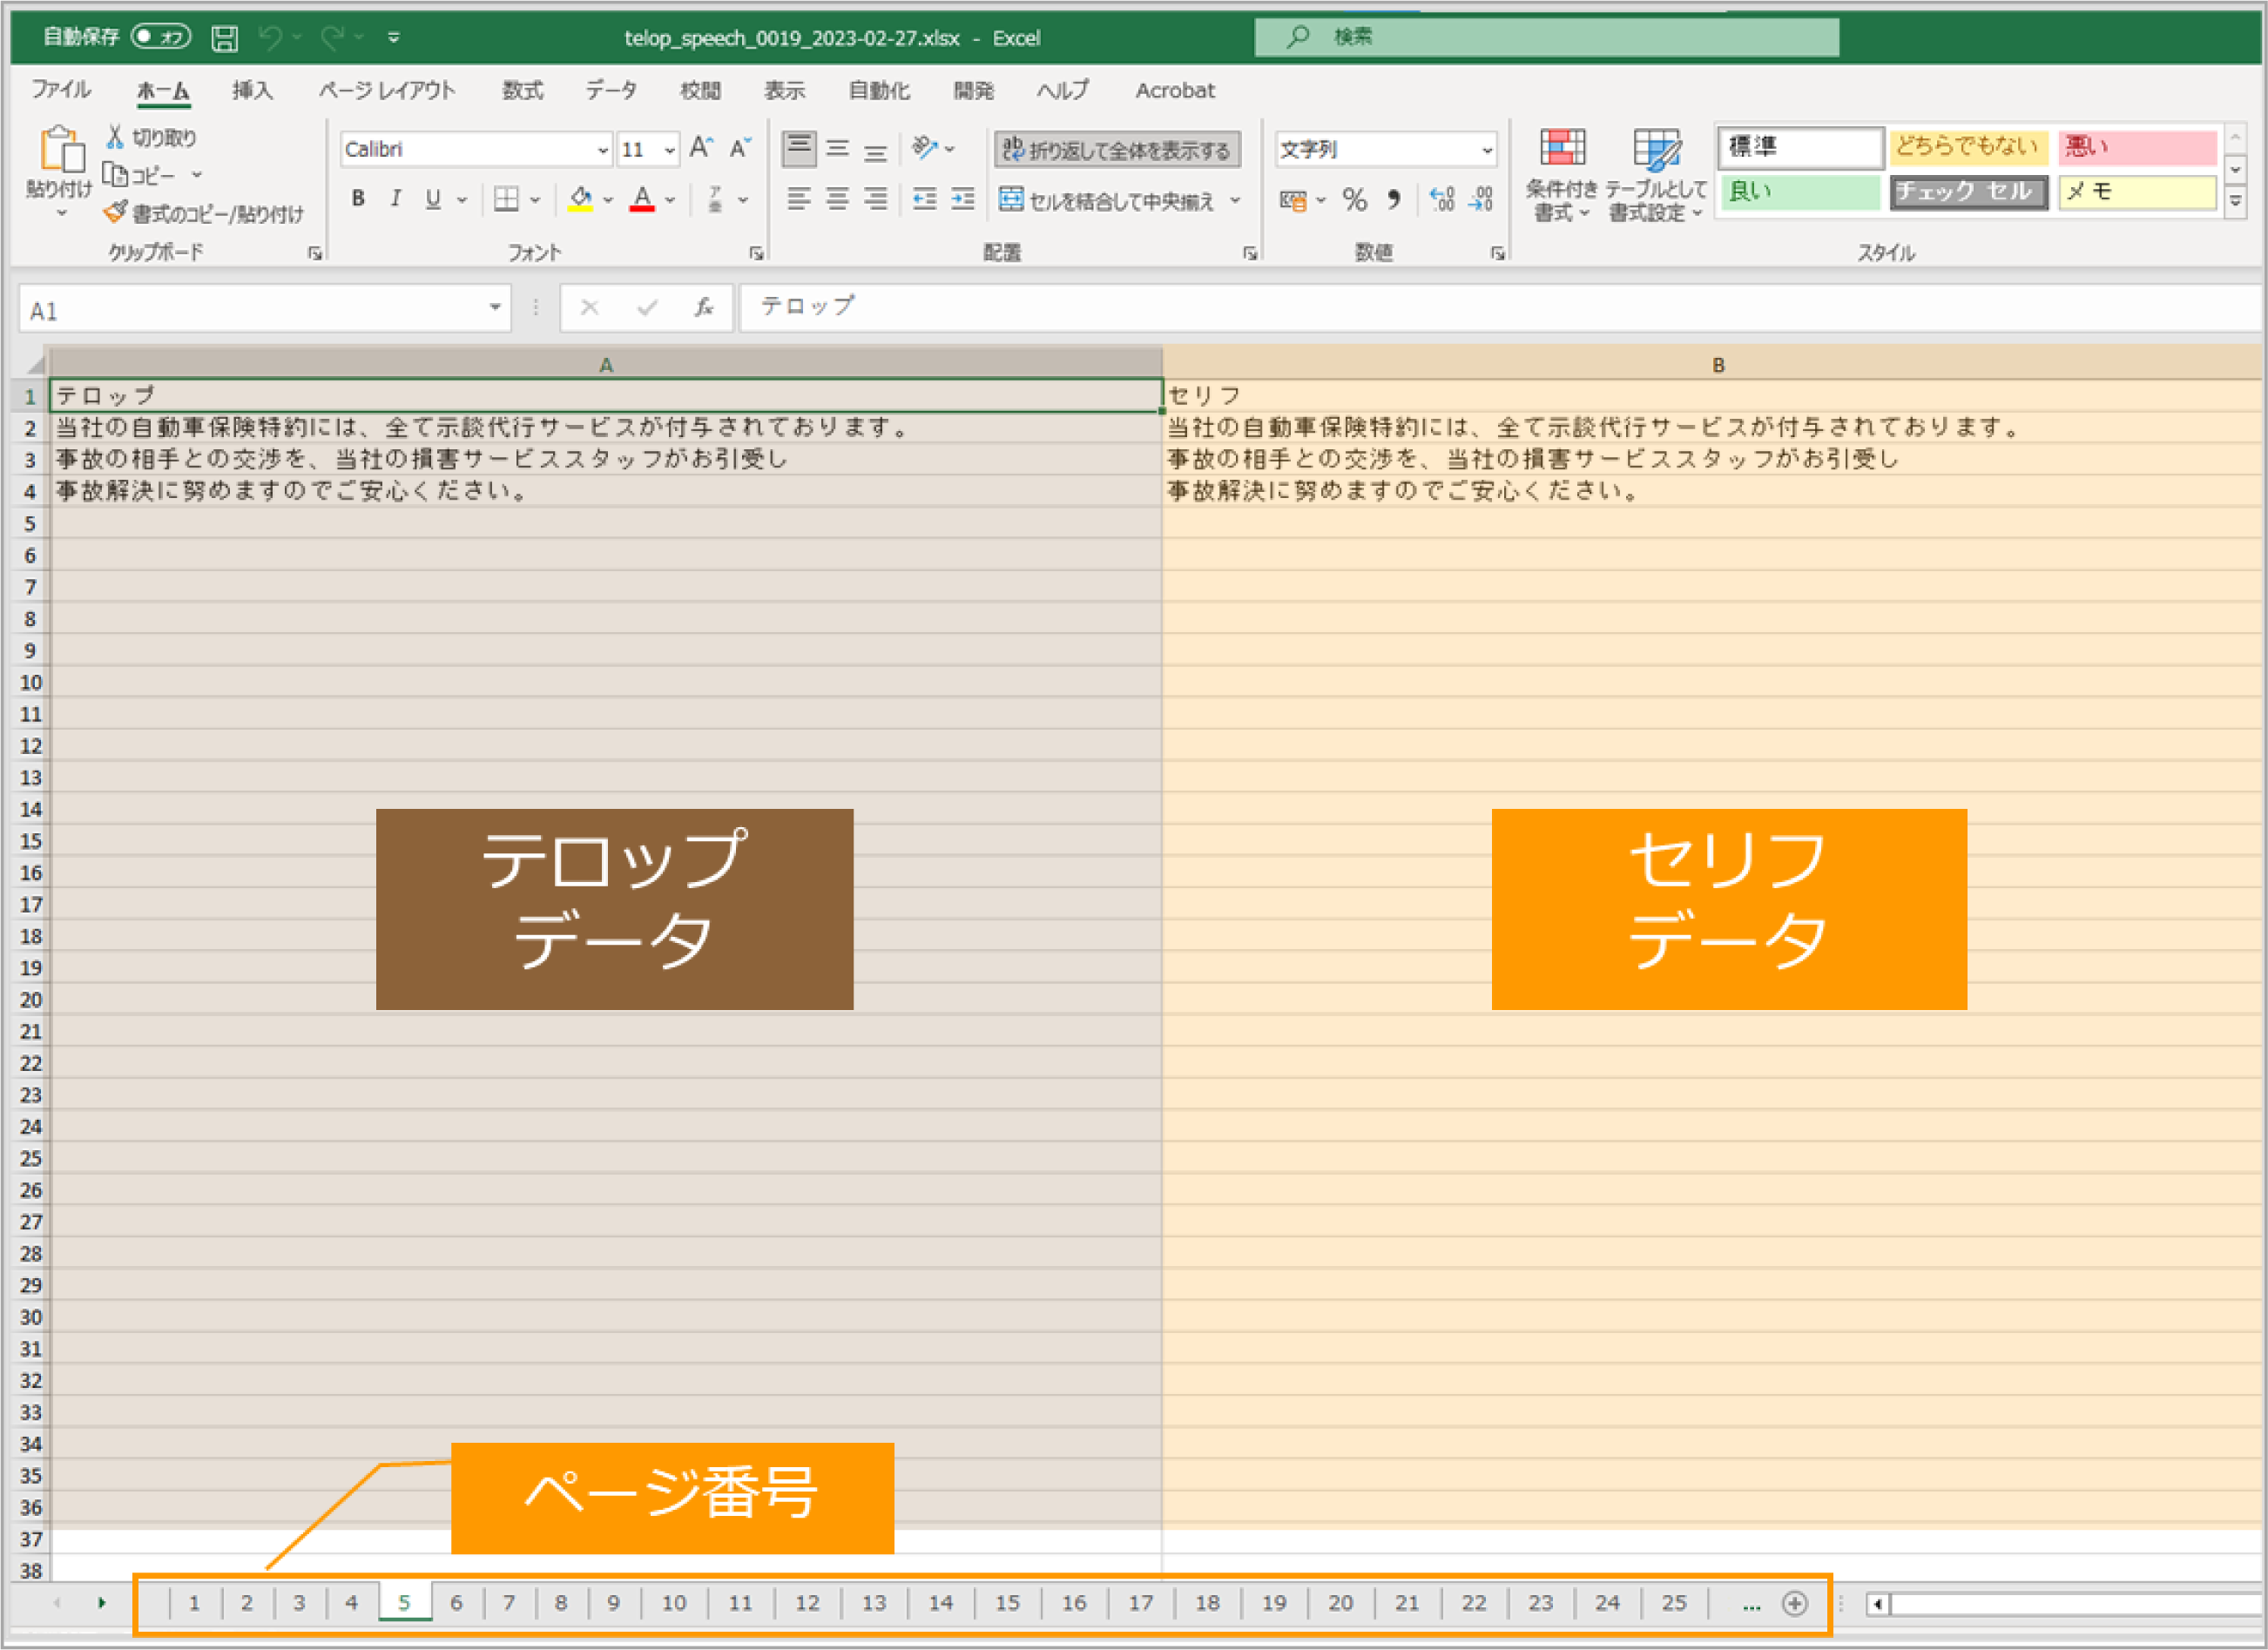Open the font size 11 dropdown

[669, 150]
